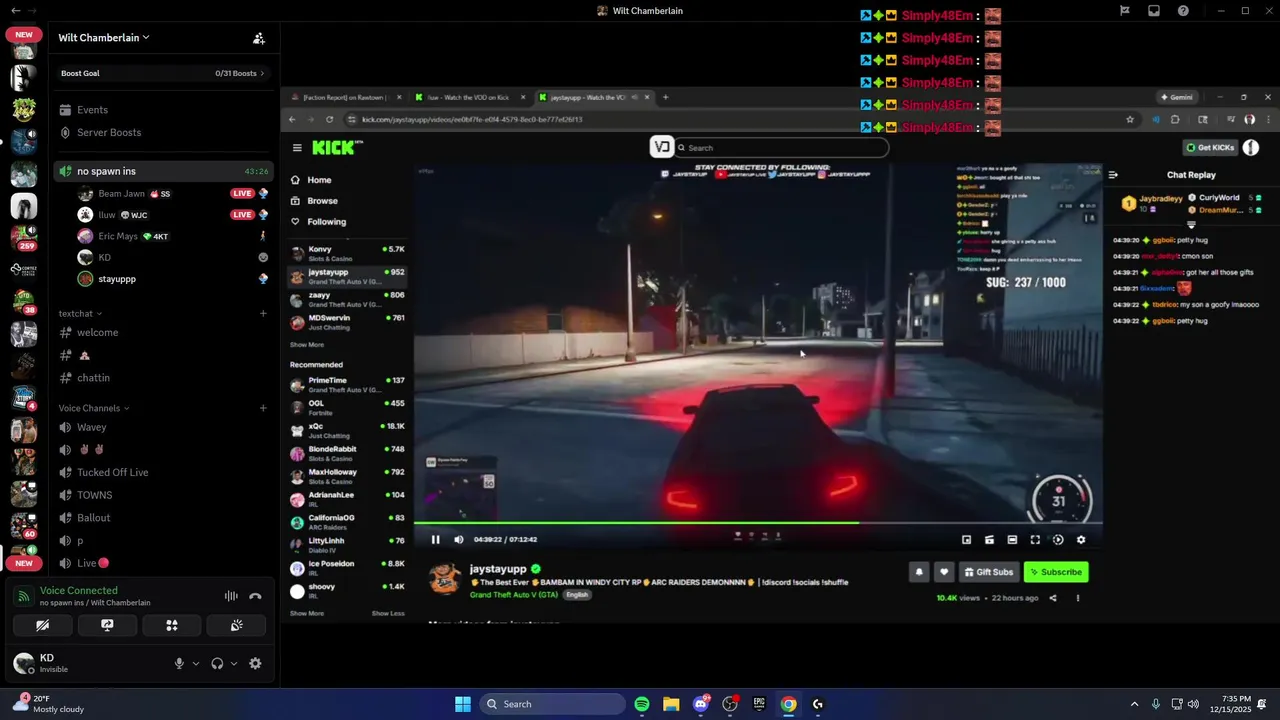This screenshot has height=720, width=1280.
Task: Click stayuppp in voice member list
Action: (x=117, y=279)
